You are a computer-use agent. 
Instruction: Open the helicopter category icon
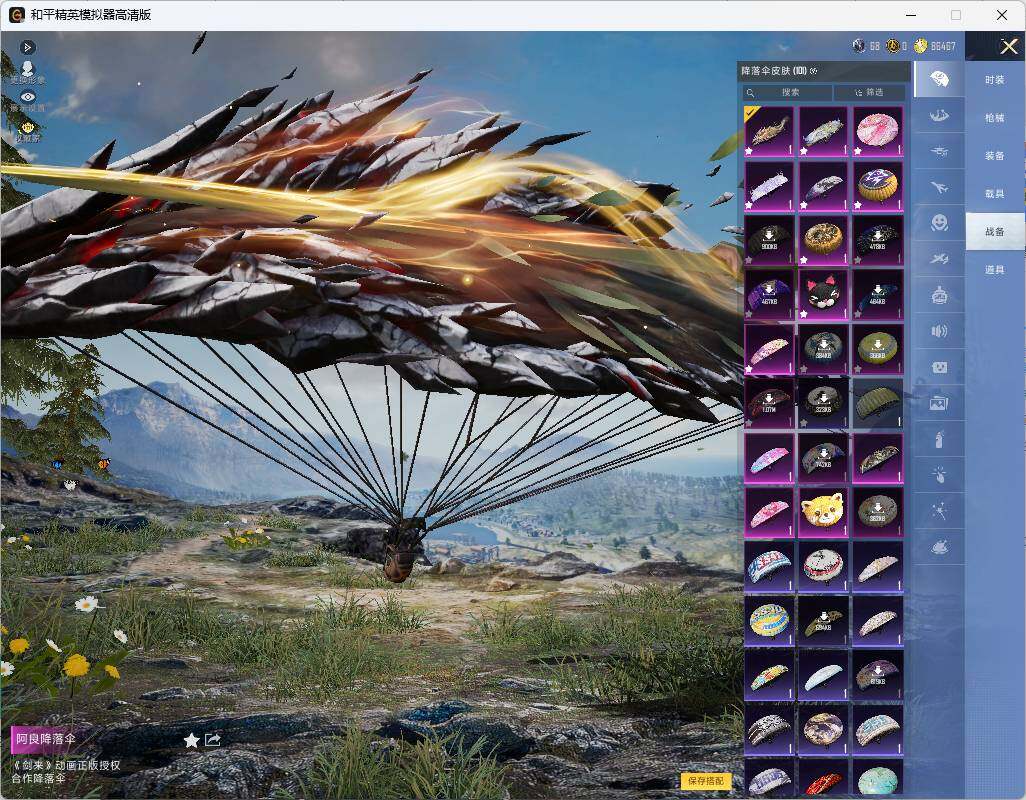(x=939, y=152)
